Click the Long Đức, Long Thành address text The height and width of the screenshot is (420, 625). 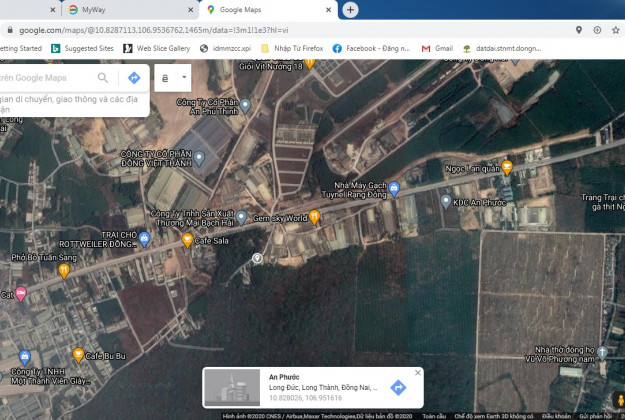(x=323, y=387)
